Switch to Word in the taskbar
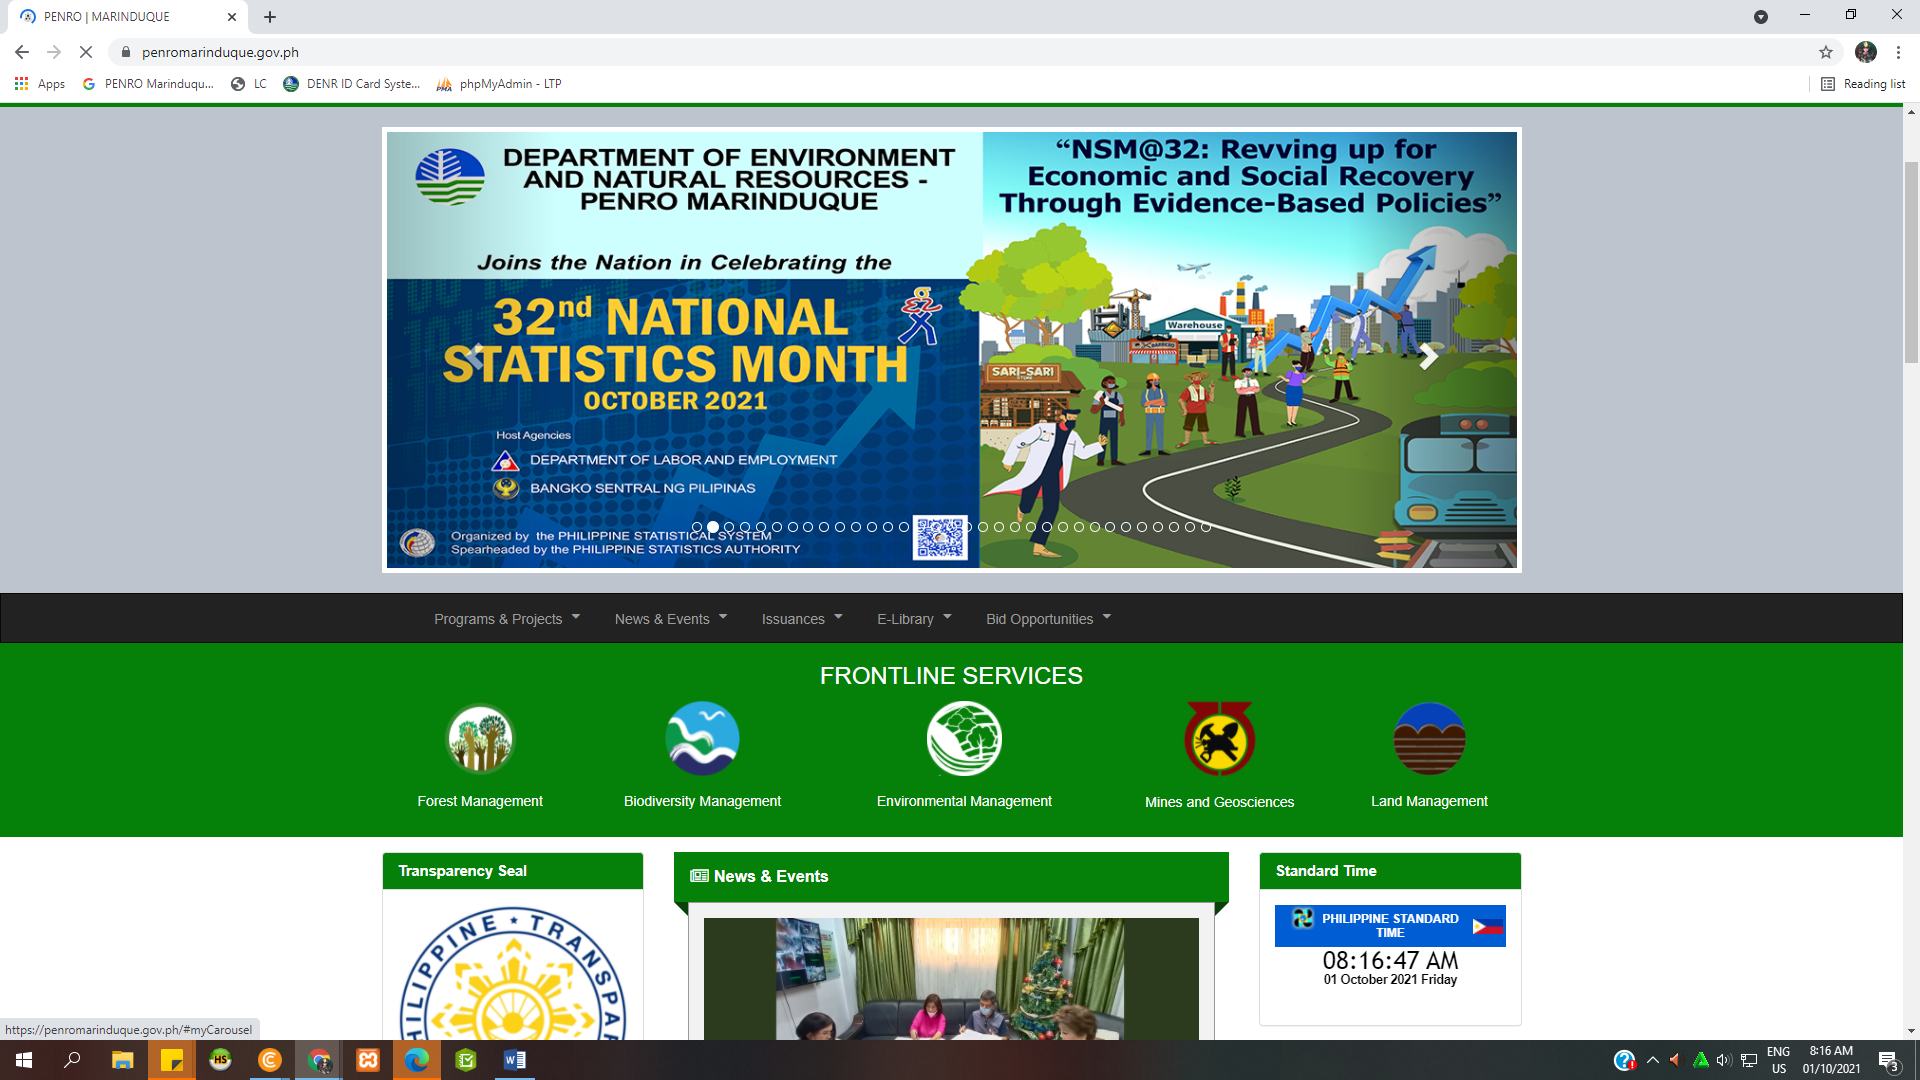 pos(515,1060)
